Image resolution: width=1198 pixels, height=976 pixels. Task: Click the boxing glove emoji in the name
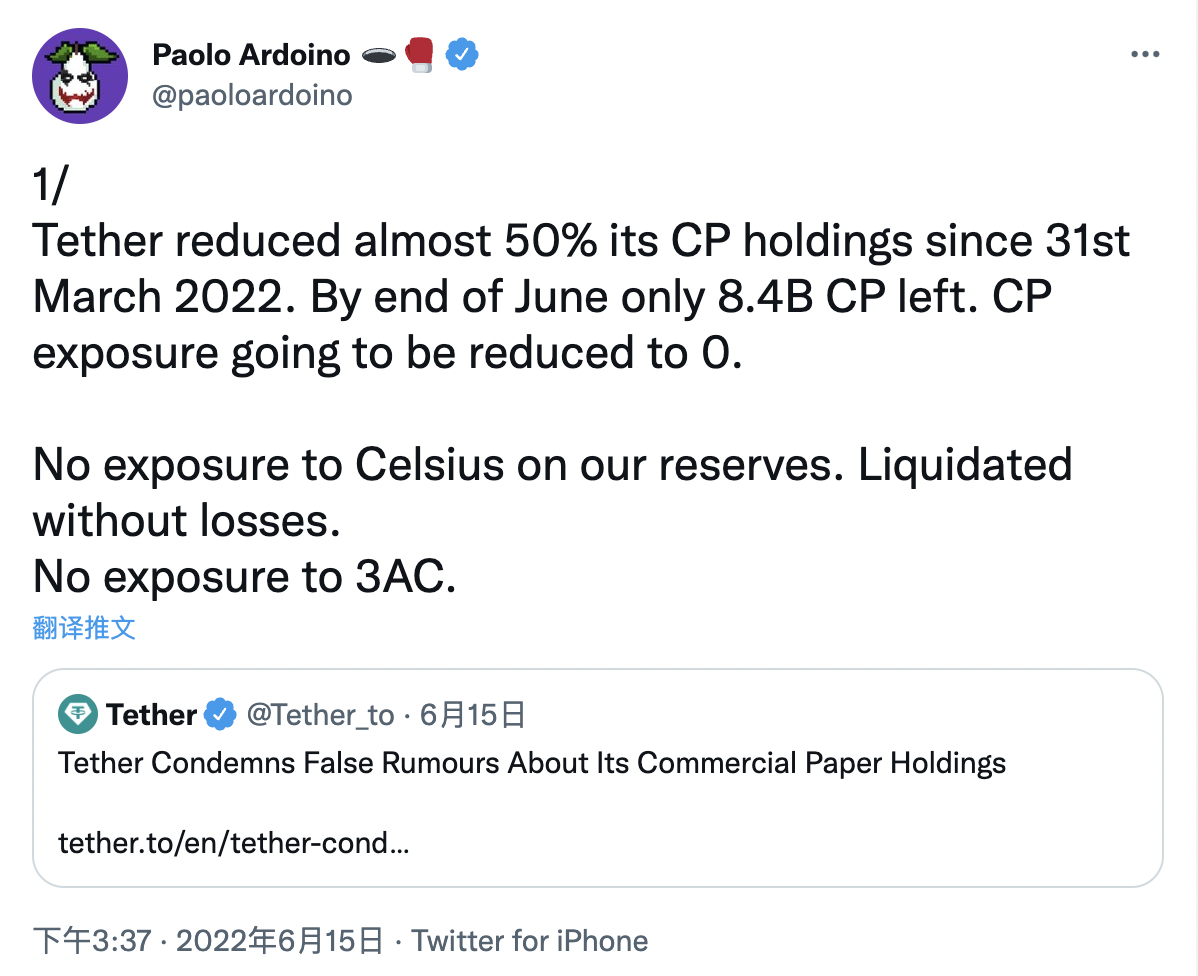(x=419, y=54)
